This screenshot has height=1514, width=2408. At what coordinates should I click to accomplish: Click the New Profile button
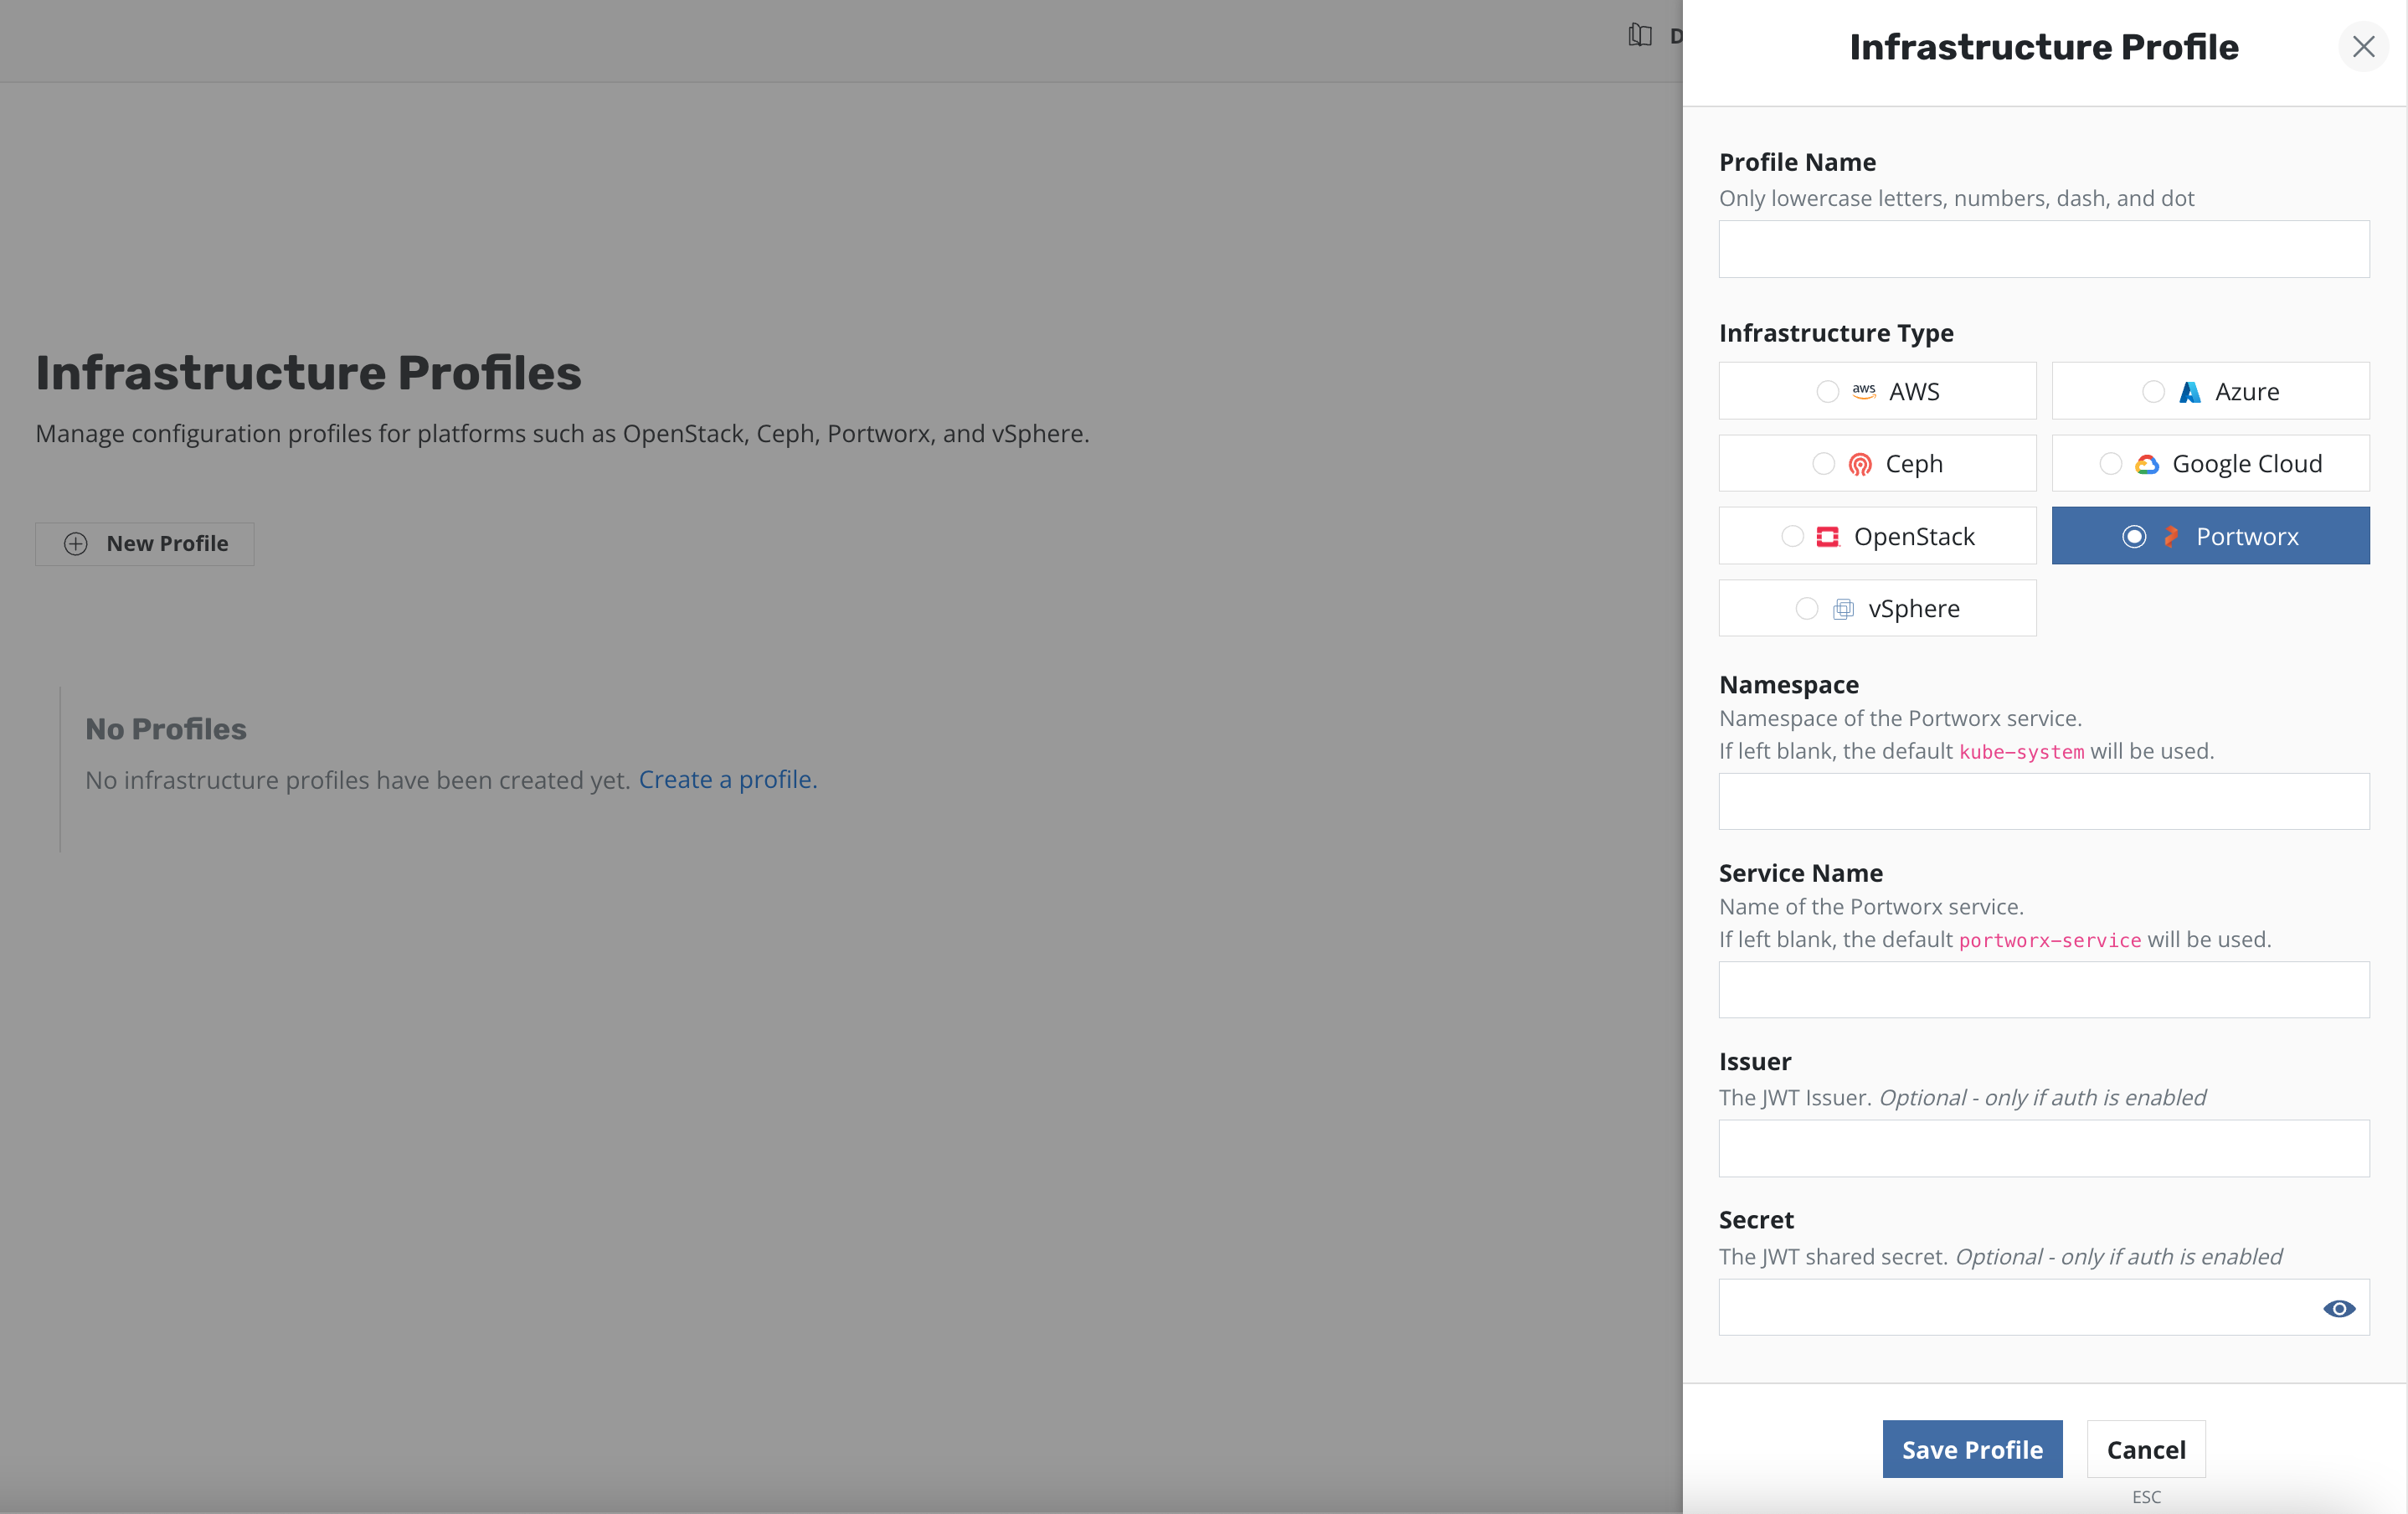[x=145, y=544]
